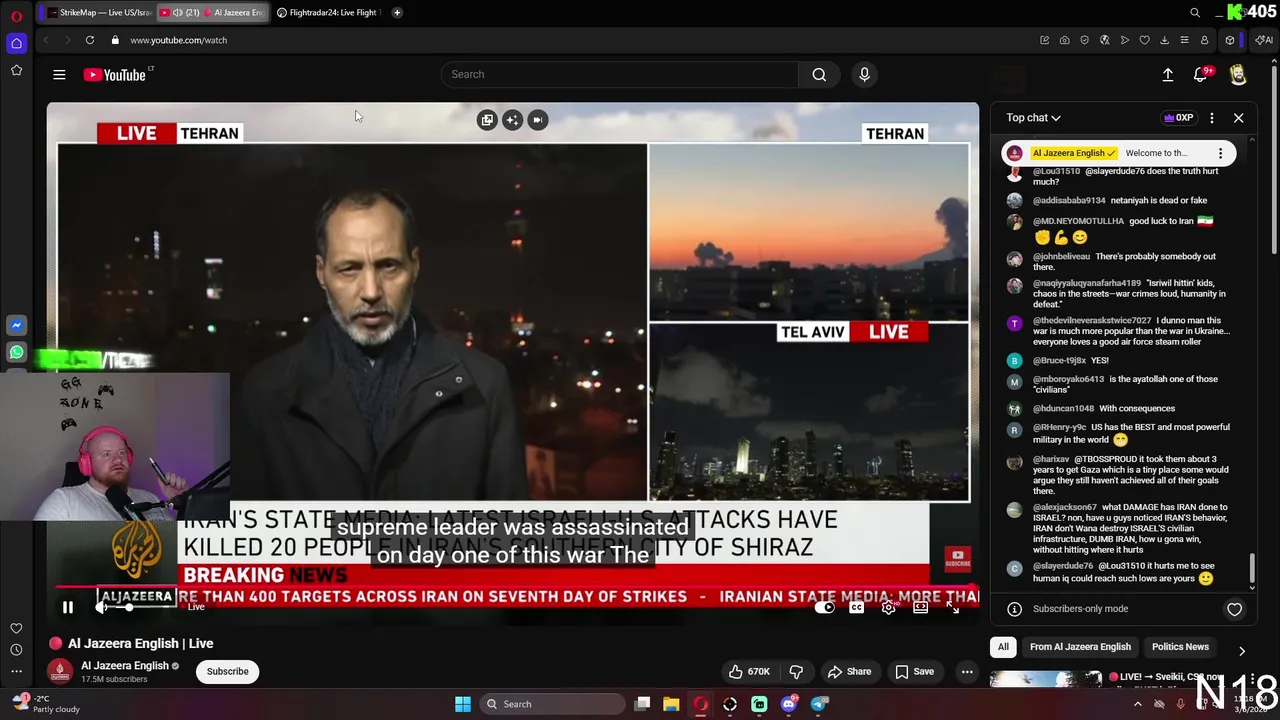Close the live chat panel
Image resolution: width=1280 pixels, height=720 pixels.
[x=1238, y=118]
